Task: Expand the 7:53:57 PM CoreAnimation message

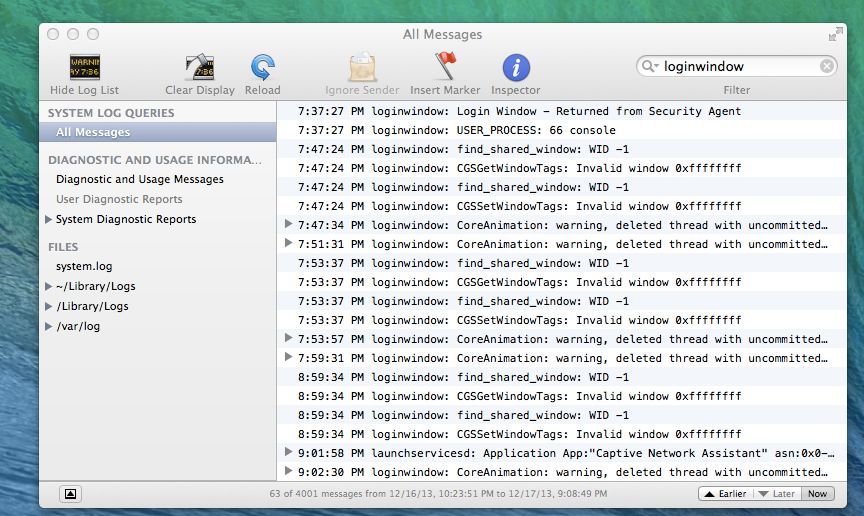Action: click(288, 337)
